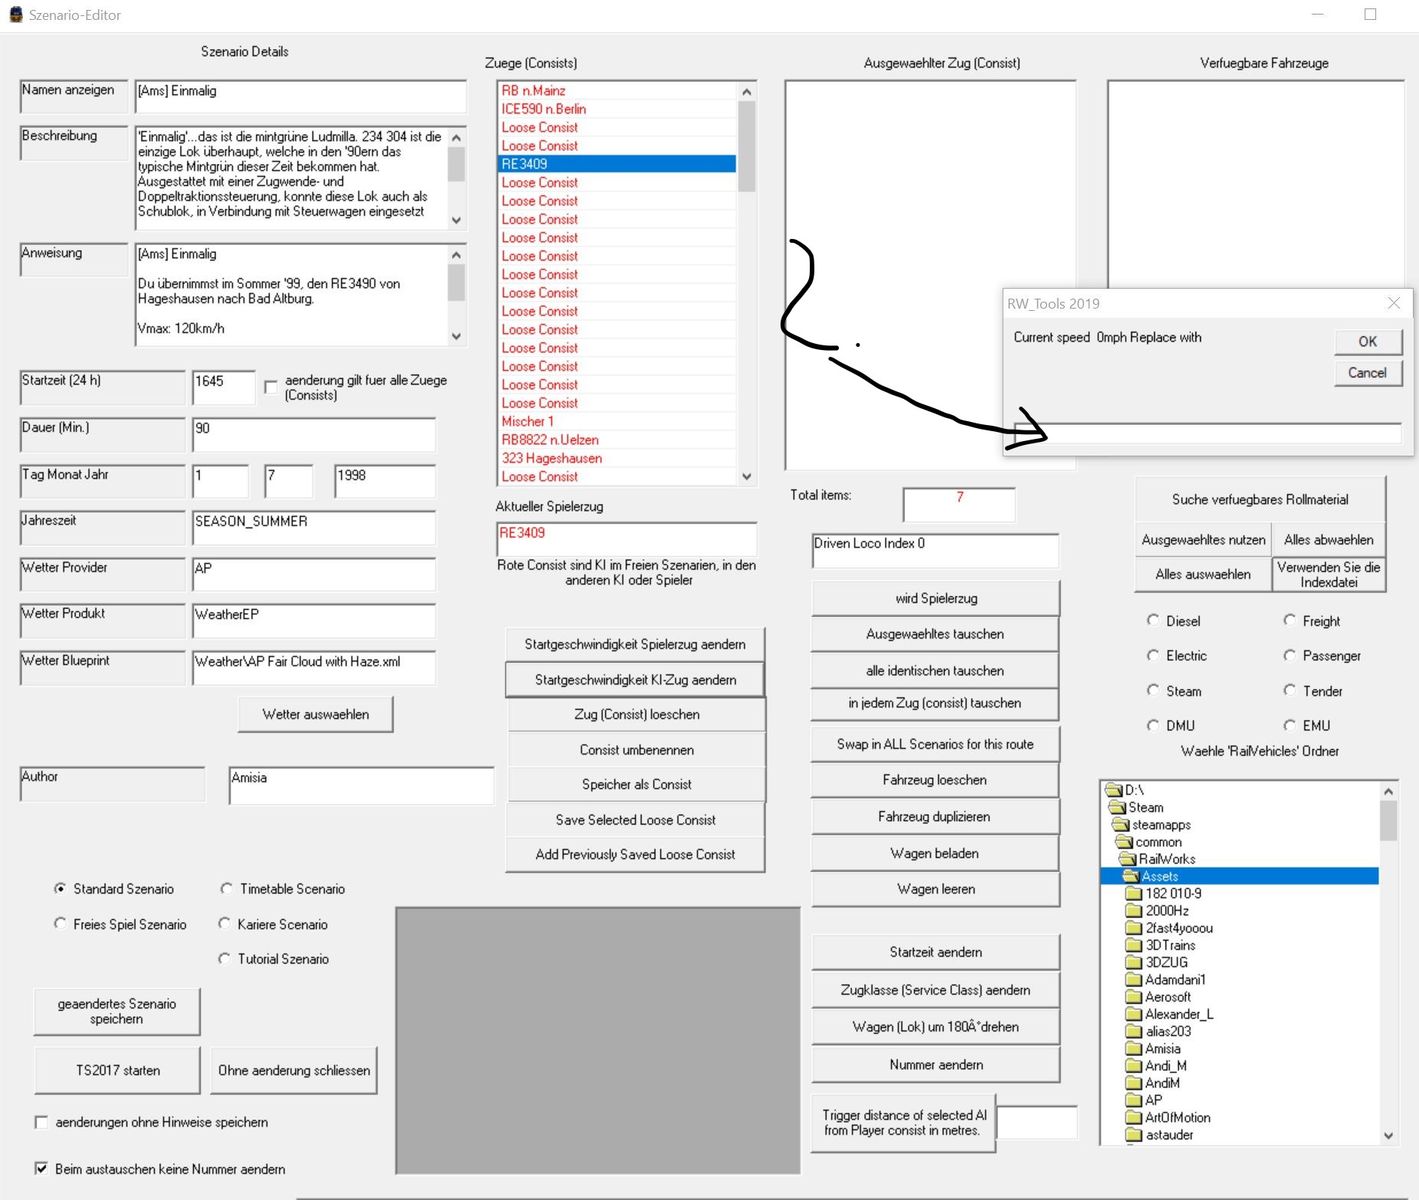Click the Aerosoft folder icon
1419x1200 pixels.
(1133, 997)
